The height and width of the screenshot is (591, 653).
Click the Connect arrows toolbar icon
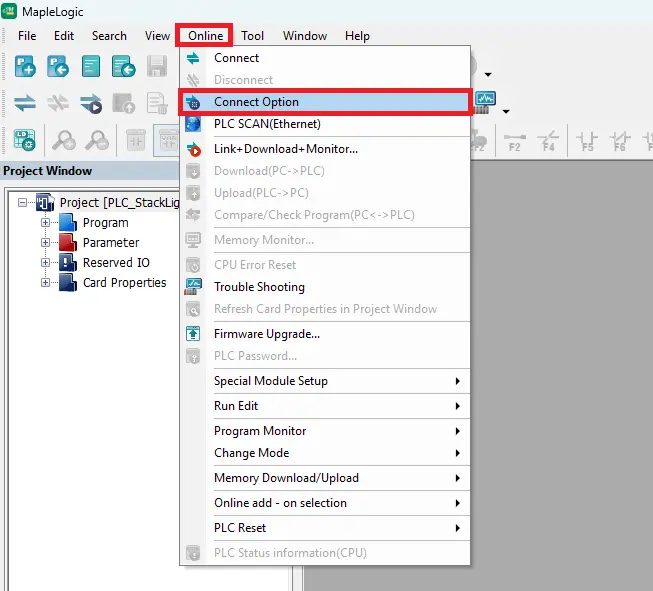[25, 103]
